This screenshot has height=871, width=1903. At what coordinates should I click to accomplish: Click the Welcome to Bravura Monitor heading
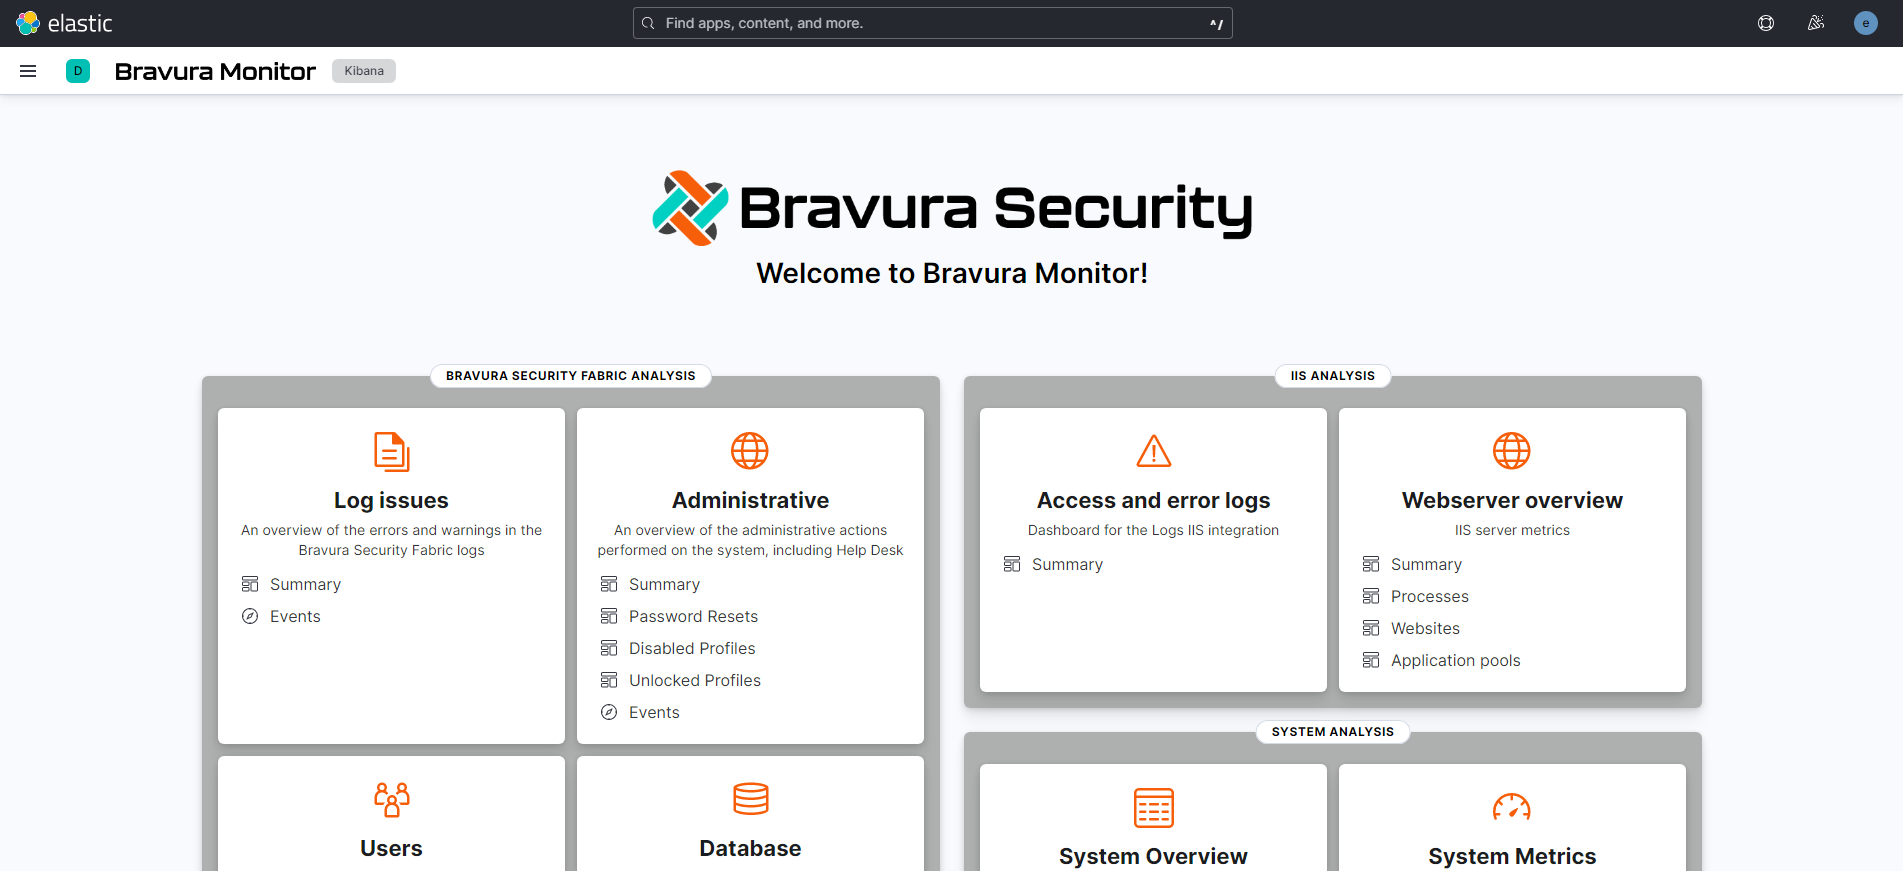(952, 273)
